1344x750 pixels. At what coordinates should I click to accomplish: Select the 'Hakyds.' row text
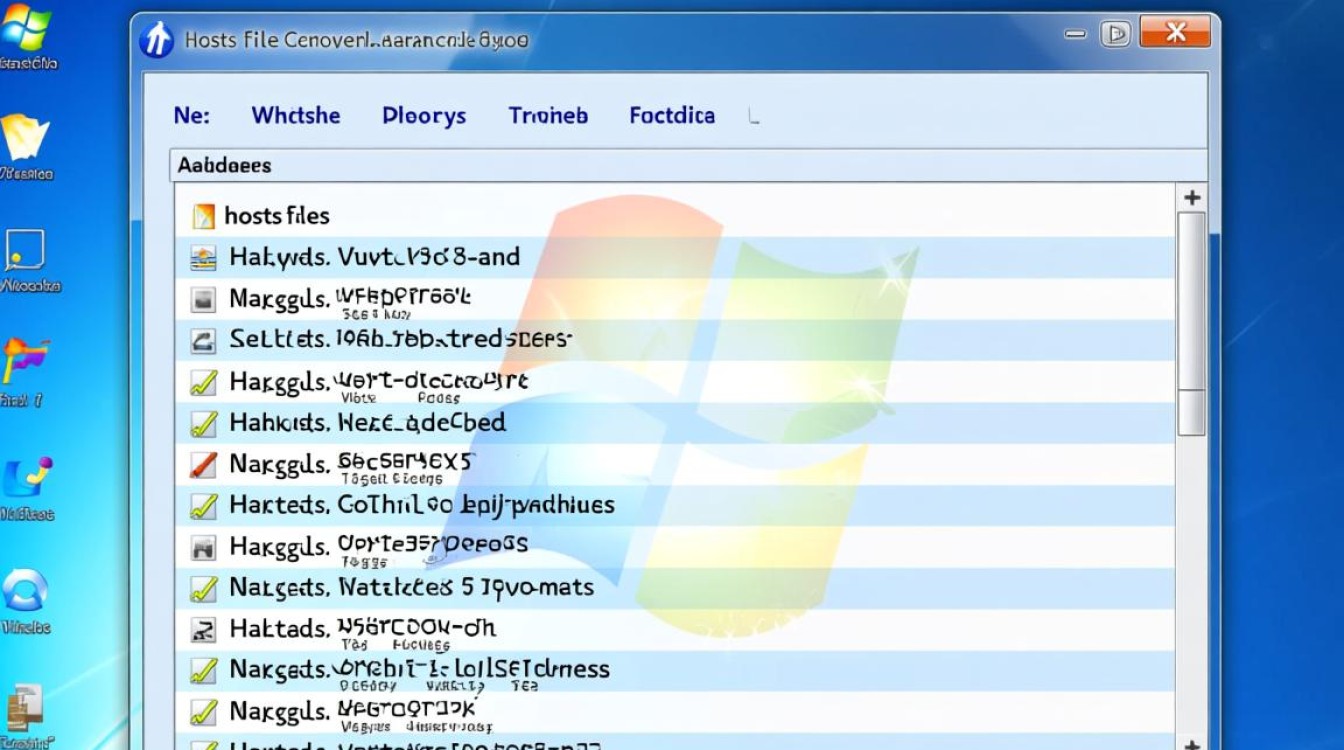click(x=375, y=258)
